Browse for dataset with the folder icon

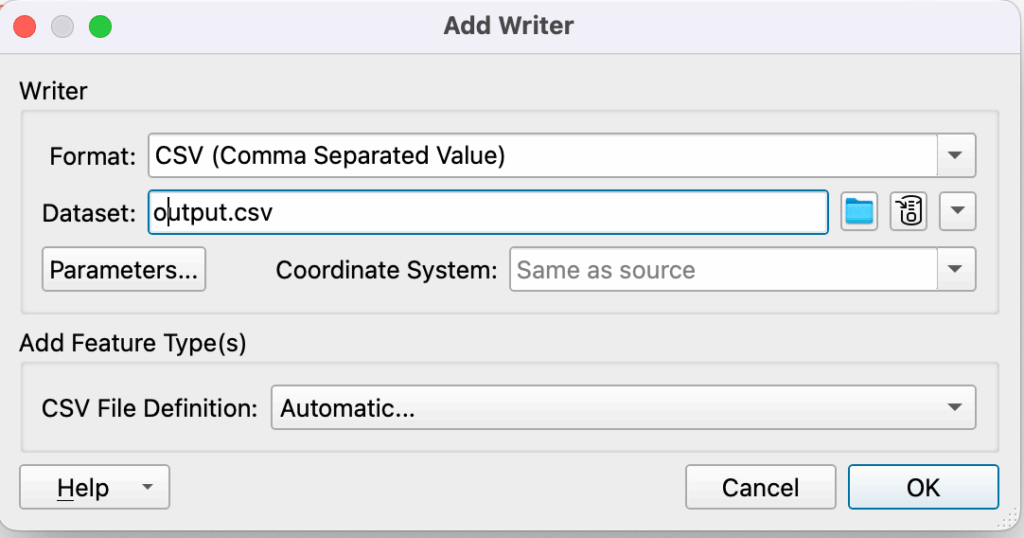[859, 212]
